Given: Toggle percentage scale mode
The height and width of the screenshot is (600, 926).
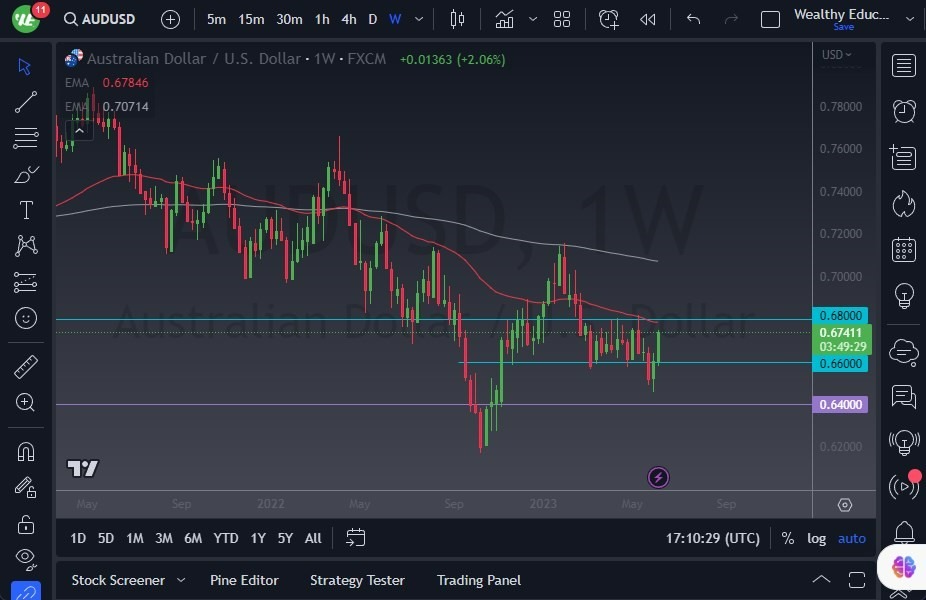Looking at the screenshot, I should tap(788, 538).
